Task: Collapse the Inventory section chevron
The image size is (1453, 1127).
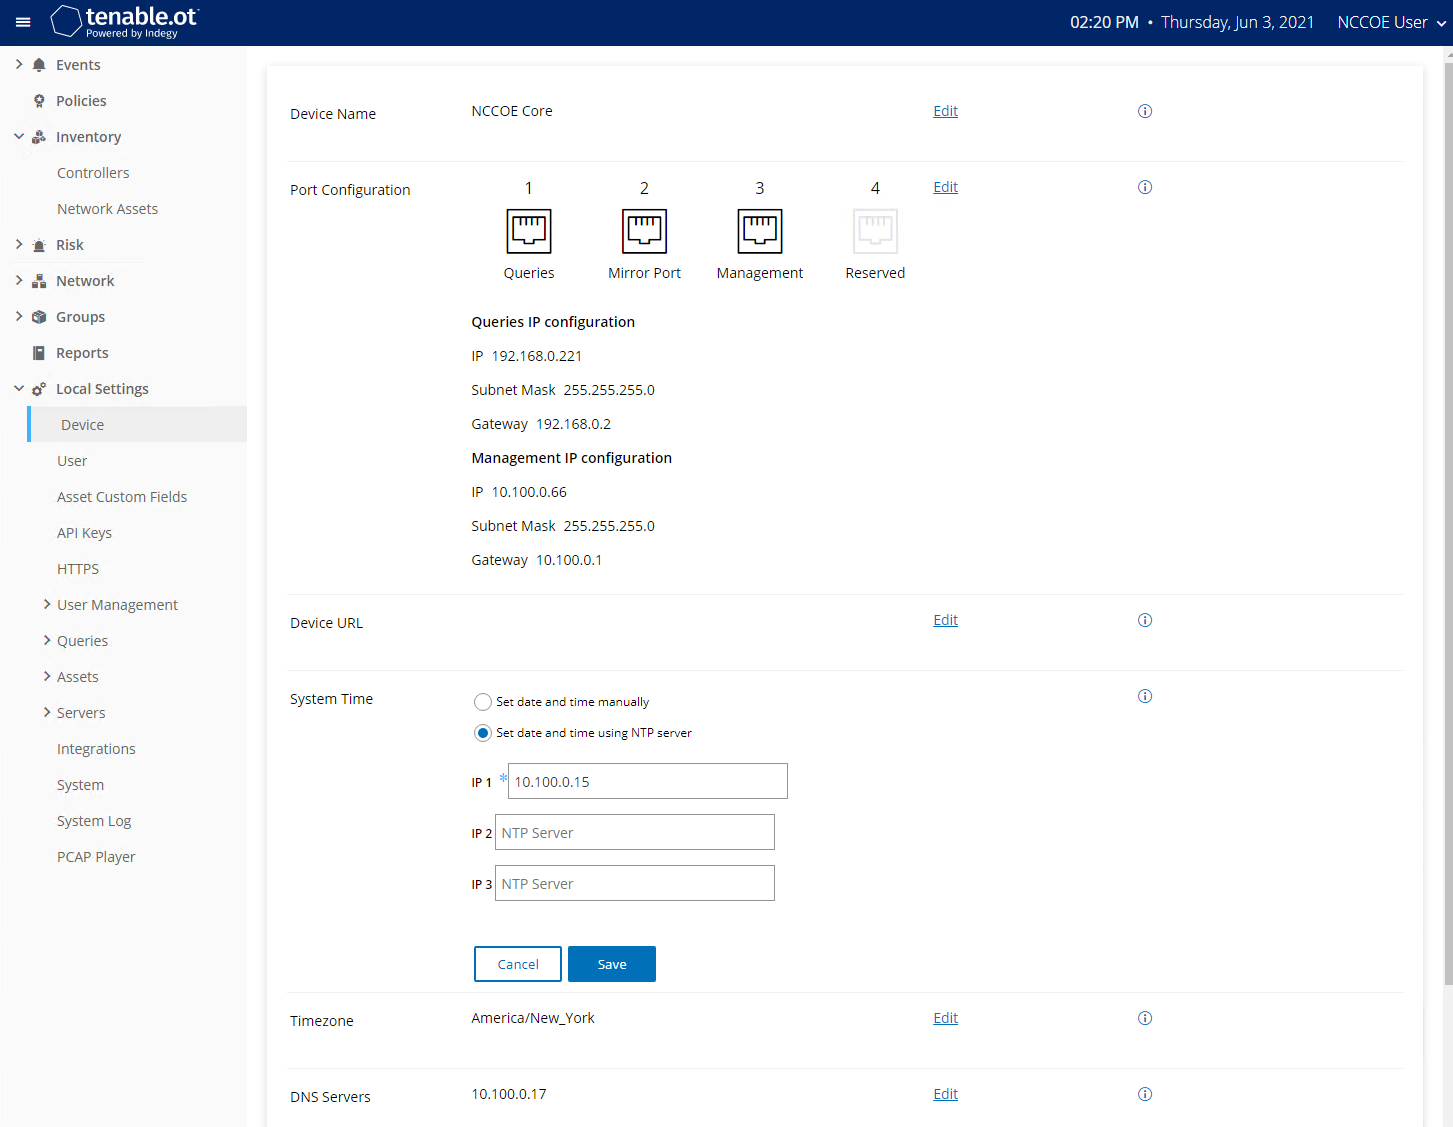Action: point(19,136)
